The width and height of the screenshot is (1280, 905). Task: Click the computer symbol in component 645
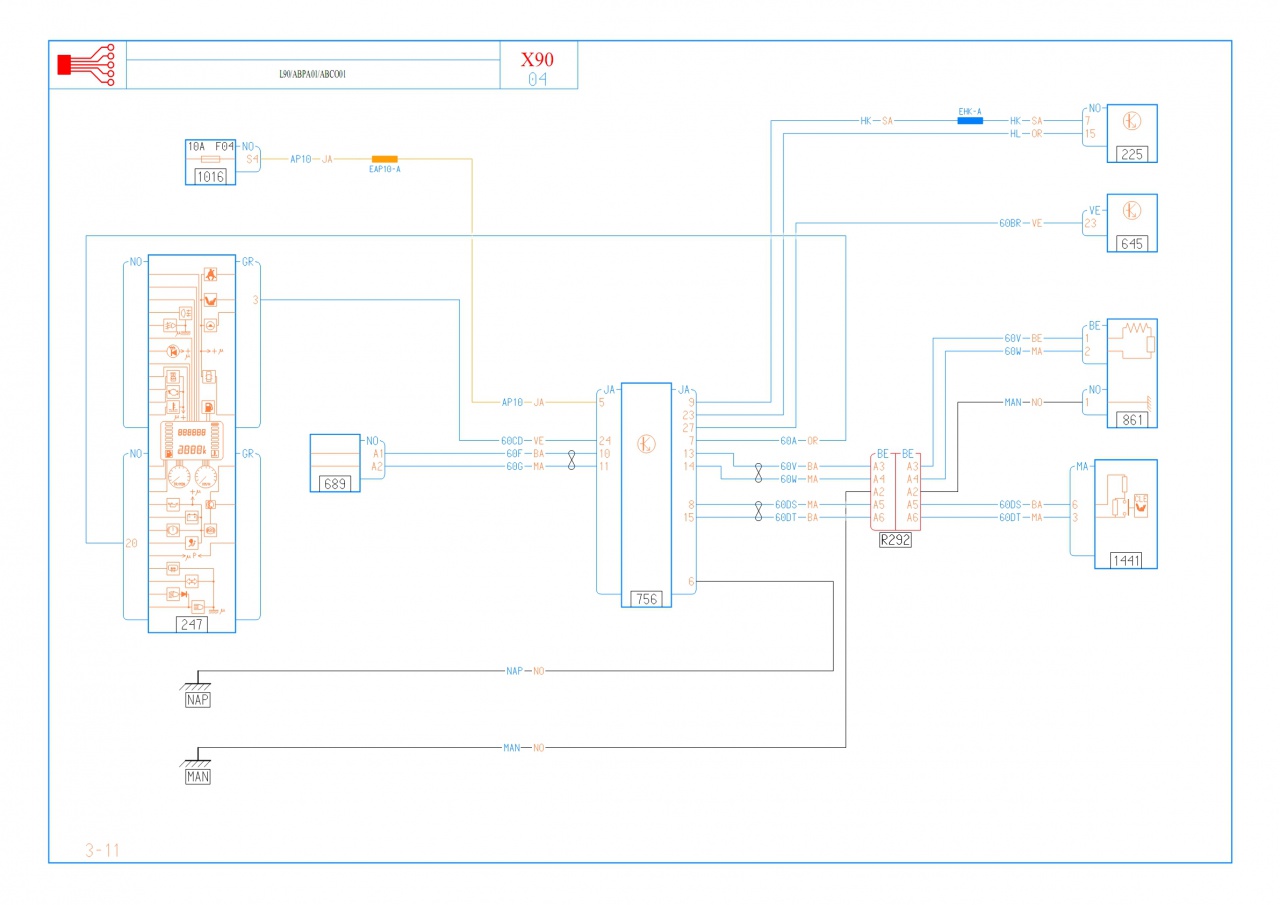point(1132,211)
